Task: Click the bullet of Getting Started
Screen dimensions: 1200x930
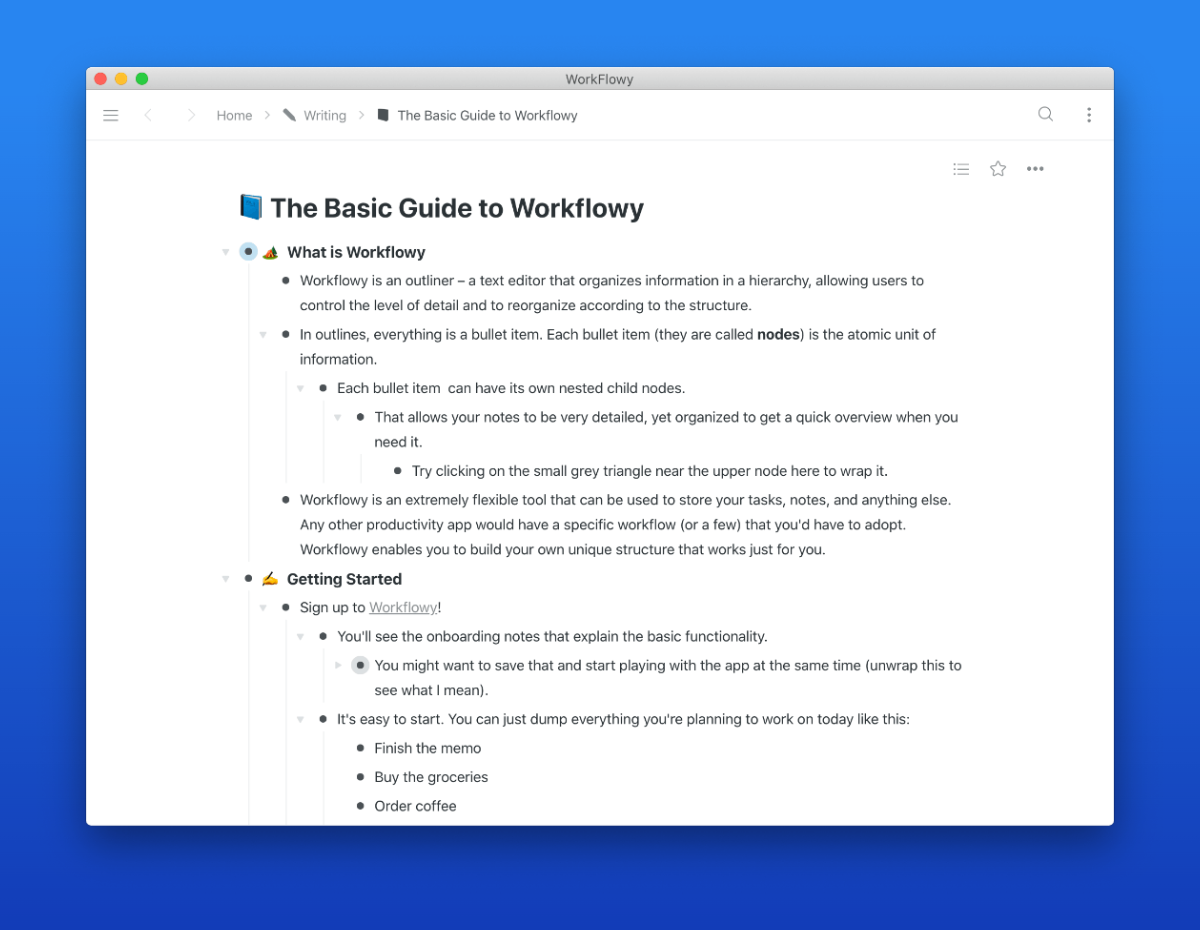Action: [248, 578]
